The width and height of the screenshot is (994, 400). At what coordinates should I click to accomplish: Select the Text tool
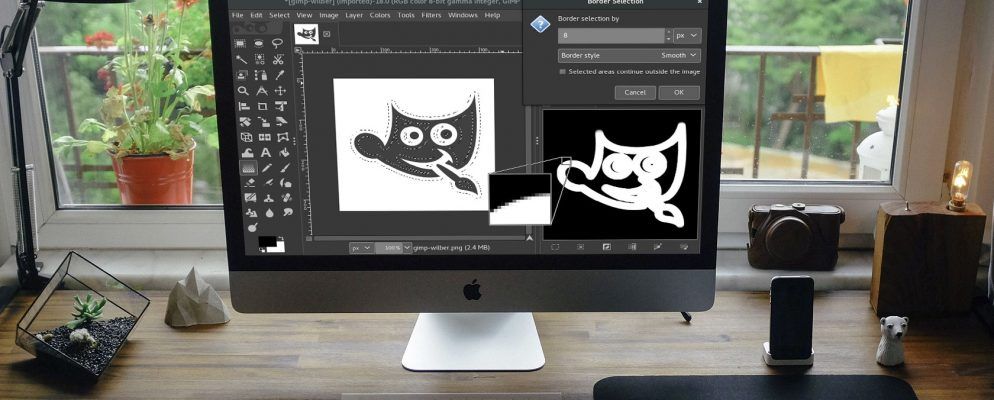(266, 153)
